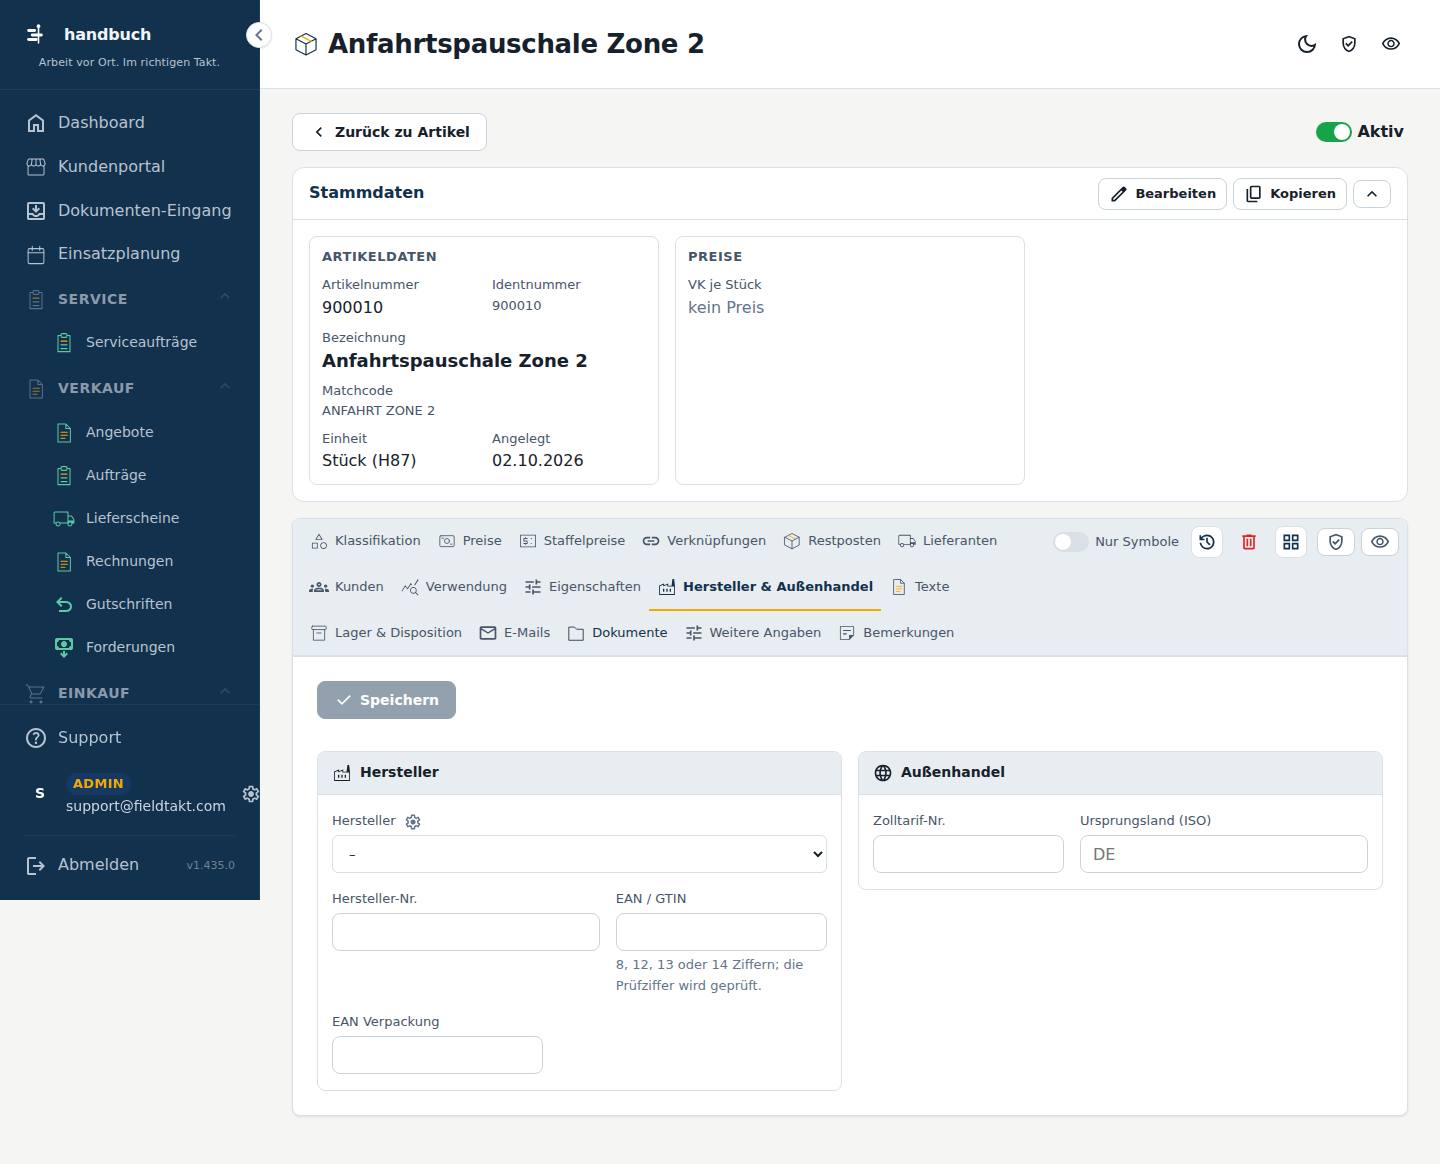
Task: Collapse the Stammdaten panel chevron
Action: 1372,194
